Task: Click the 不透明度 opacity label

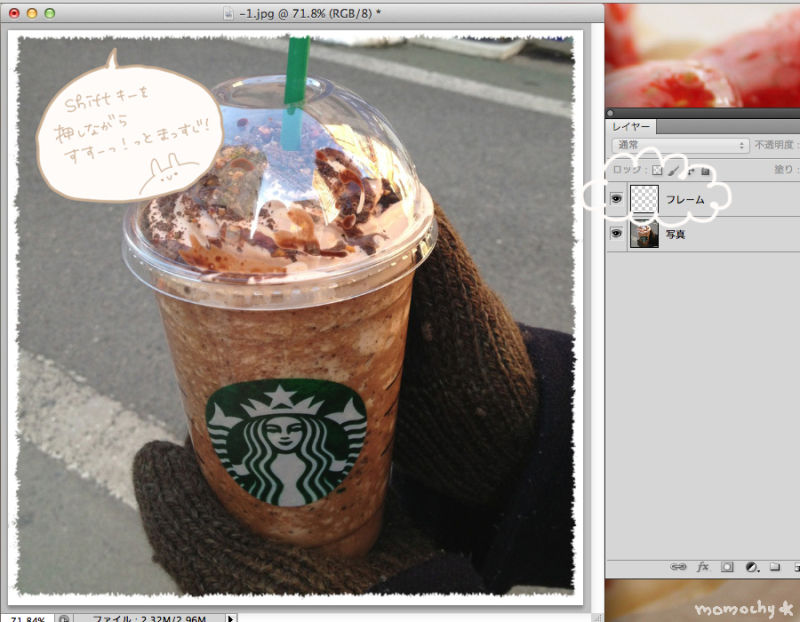Action: (x=774, y=145)
